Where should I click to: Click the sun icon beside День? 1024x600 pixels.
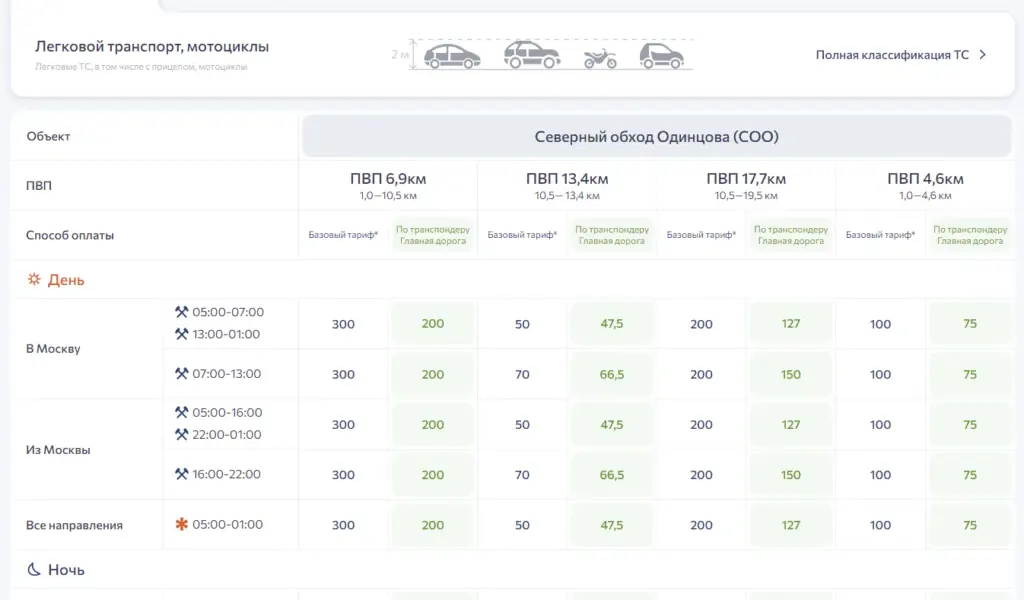[x=34, y=279]
